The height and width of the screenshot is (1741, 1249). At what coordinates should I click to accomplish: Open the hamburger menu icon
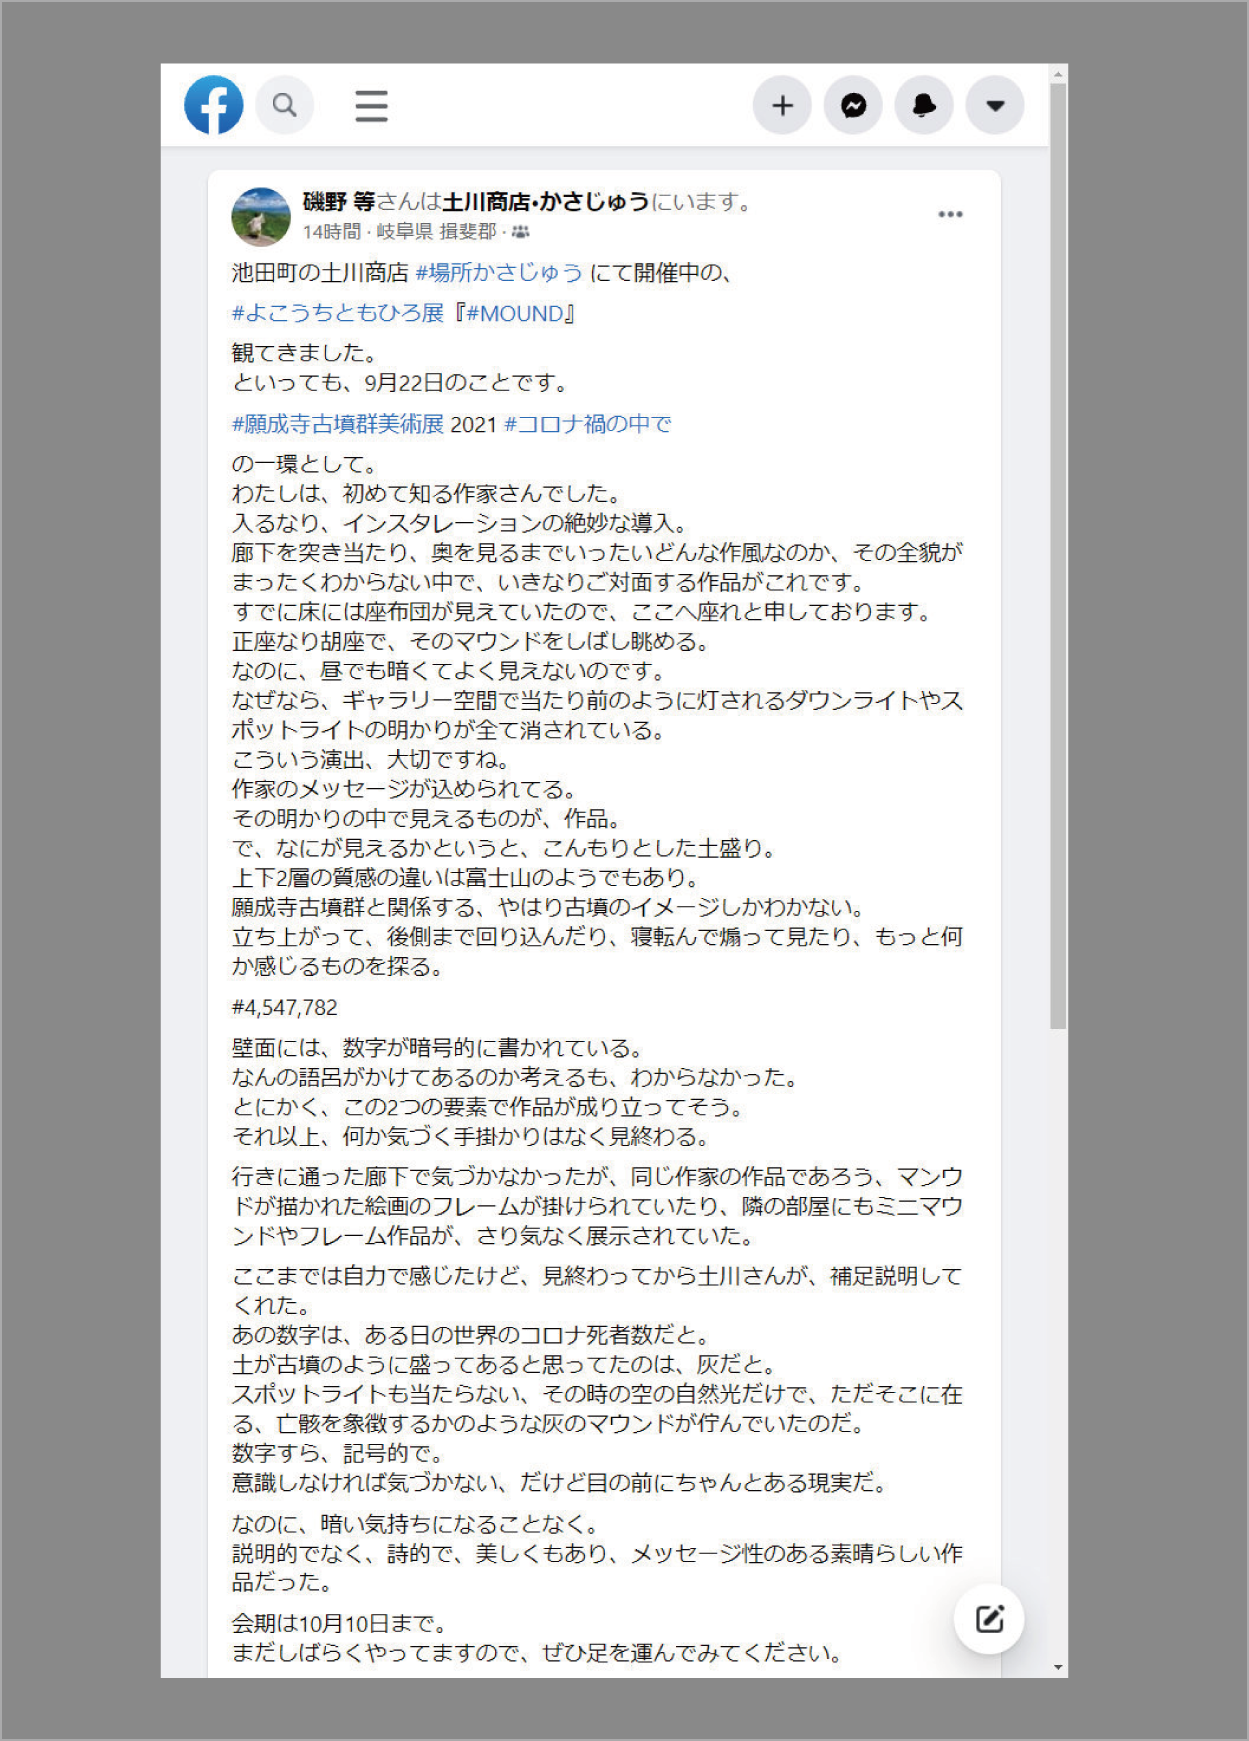point(371,106)
